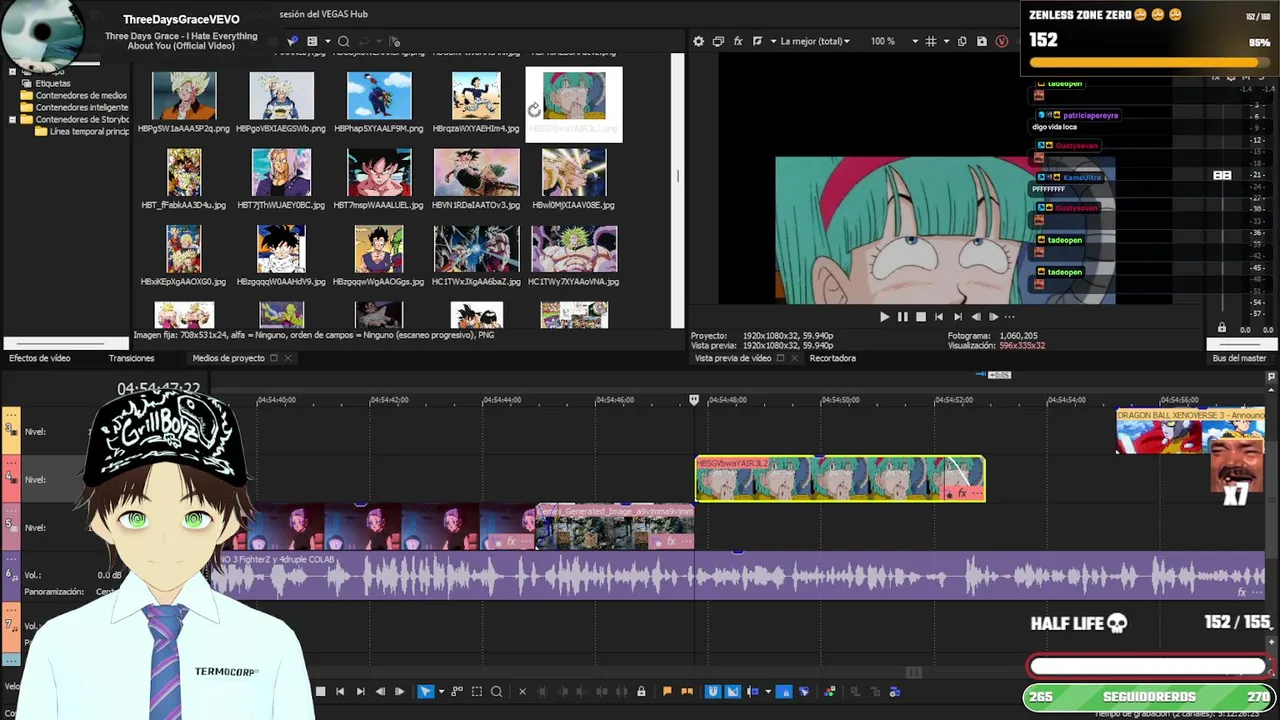Screen dimensions: 1280x720
Task: Switch to Efectos de vídeo tab
Action: [40, 358]
